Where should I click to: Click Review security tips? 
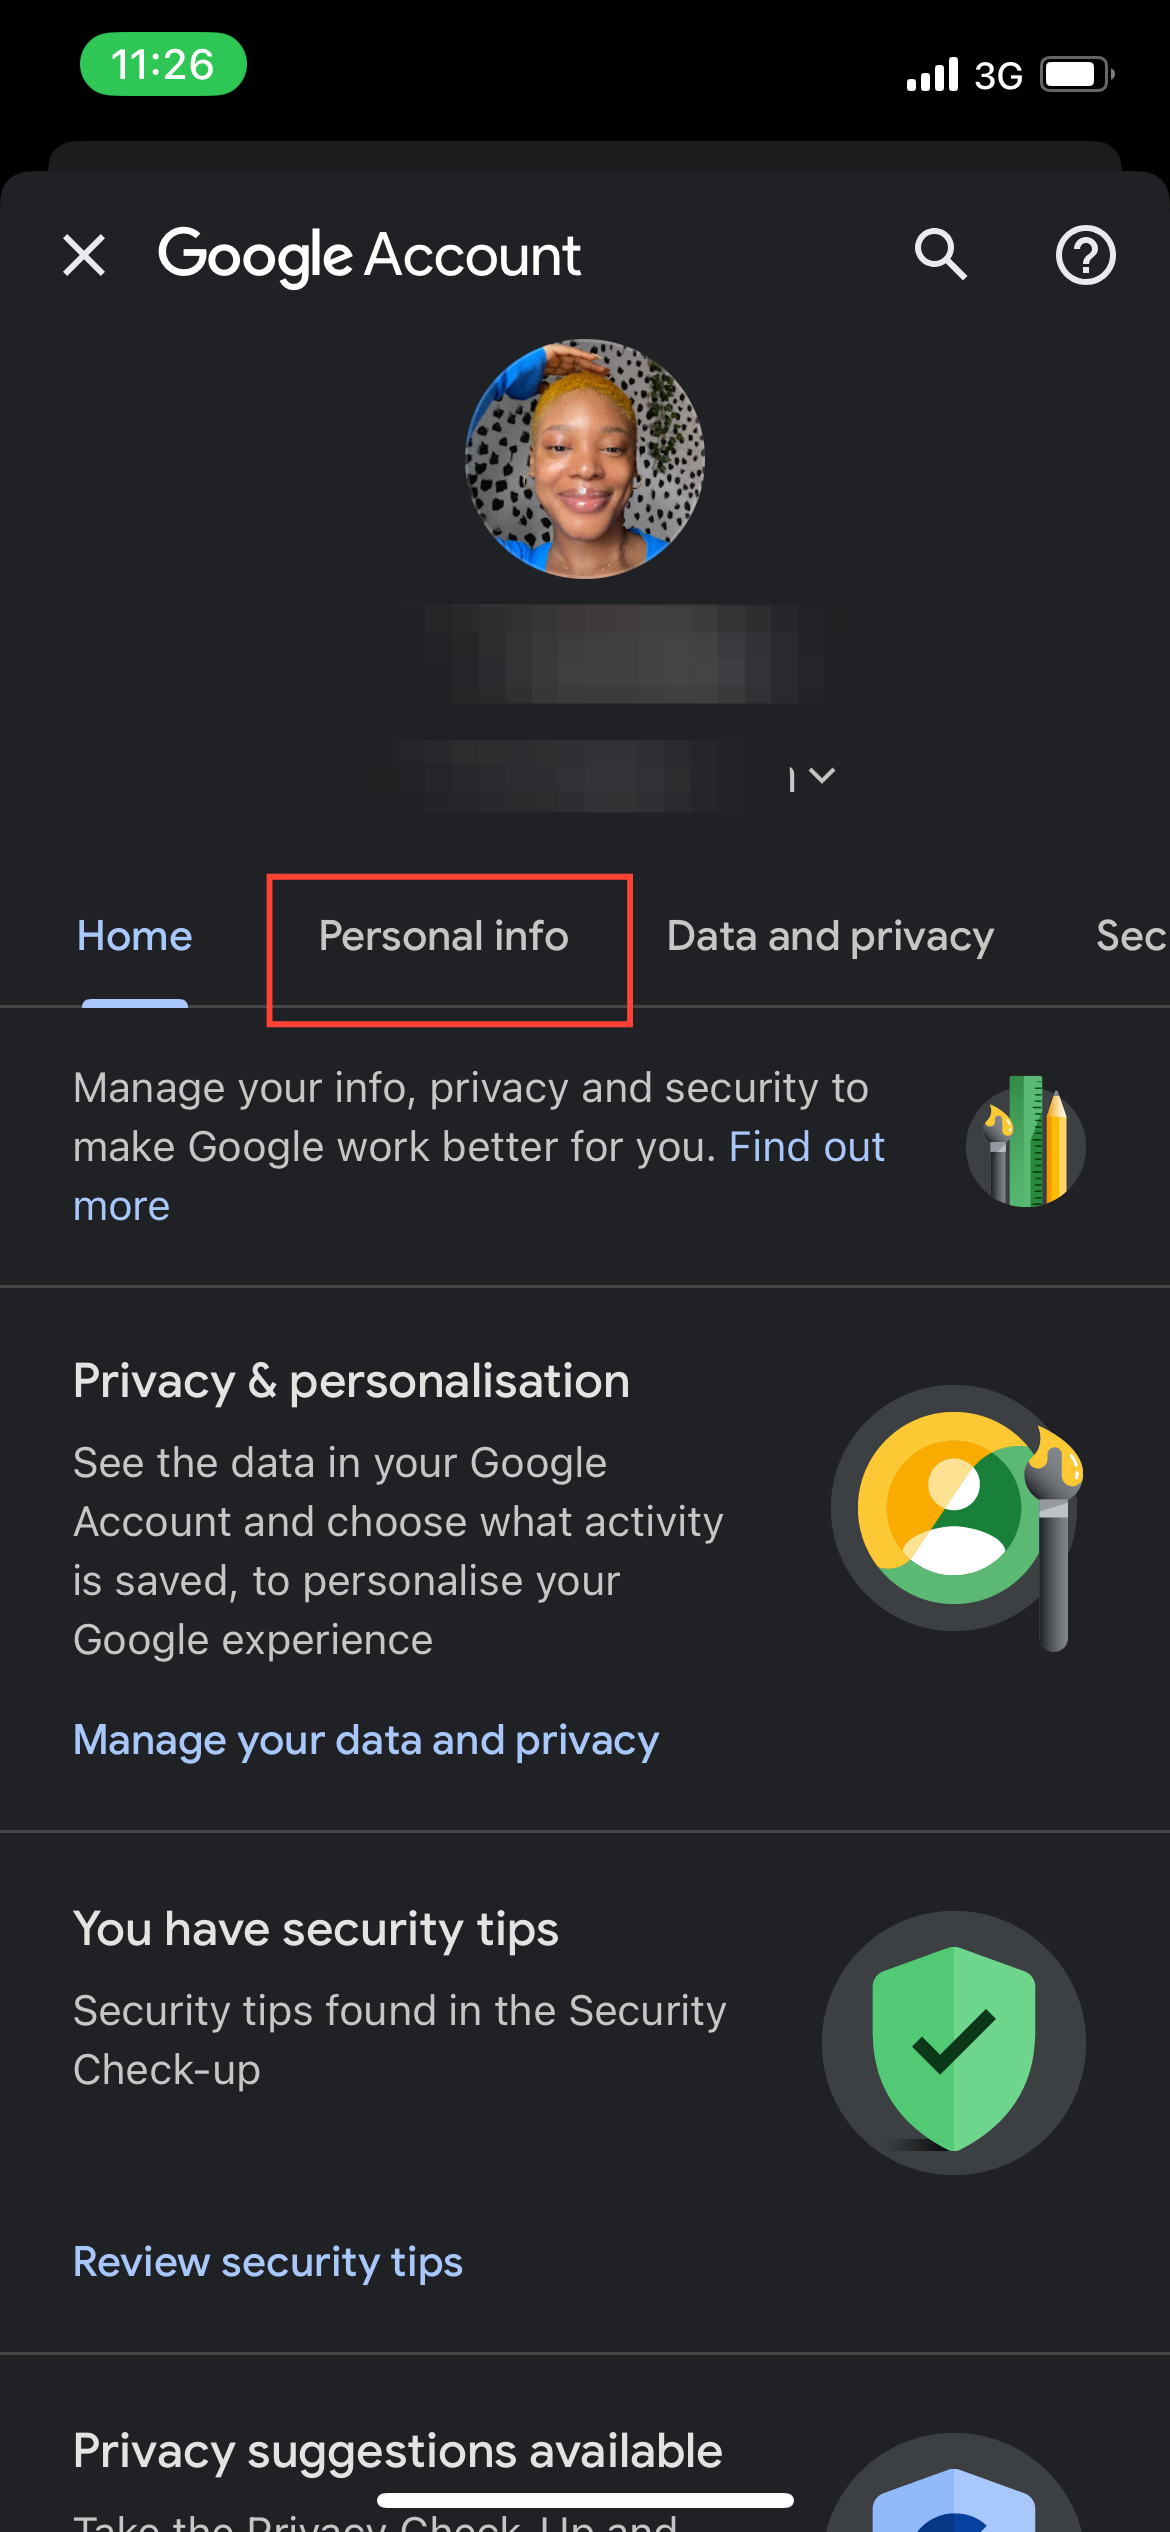click(x=267, y=2261)
